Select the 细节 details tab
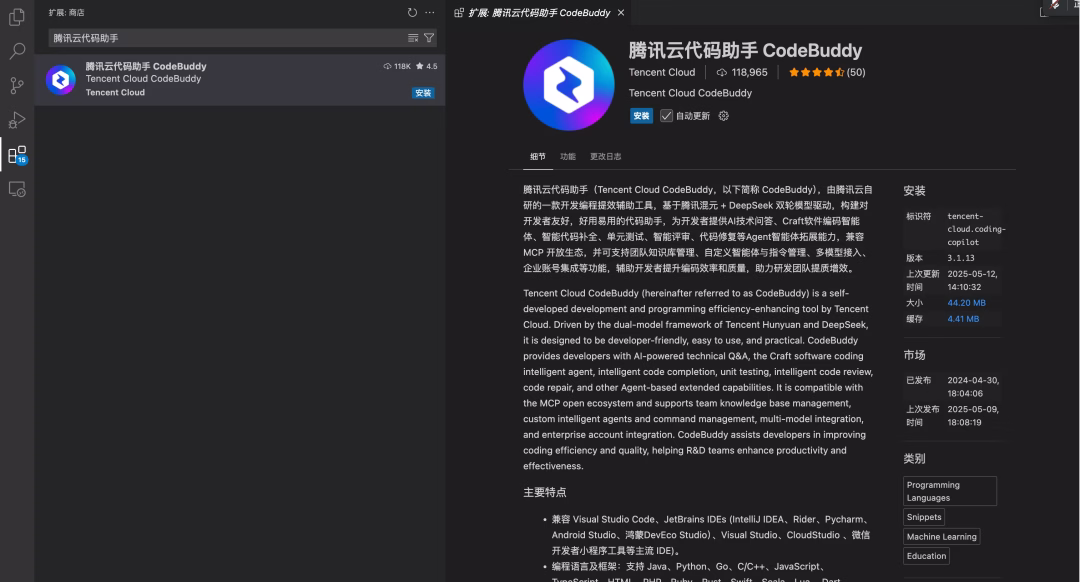1080x582 pixels. 537,156
